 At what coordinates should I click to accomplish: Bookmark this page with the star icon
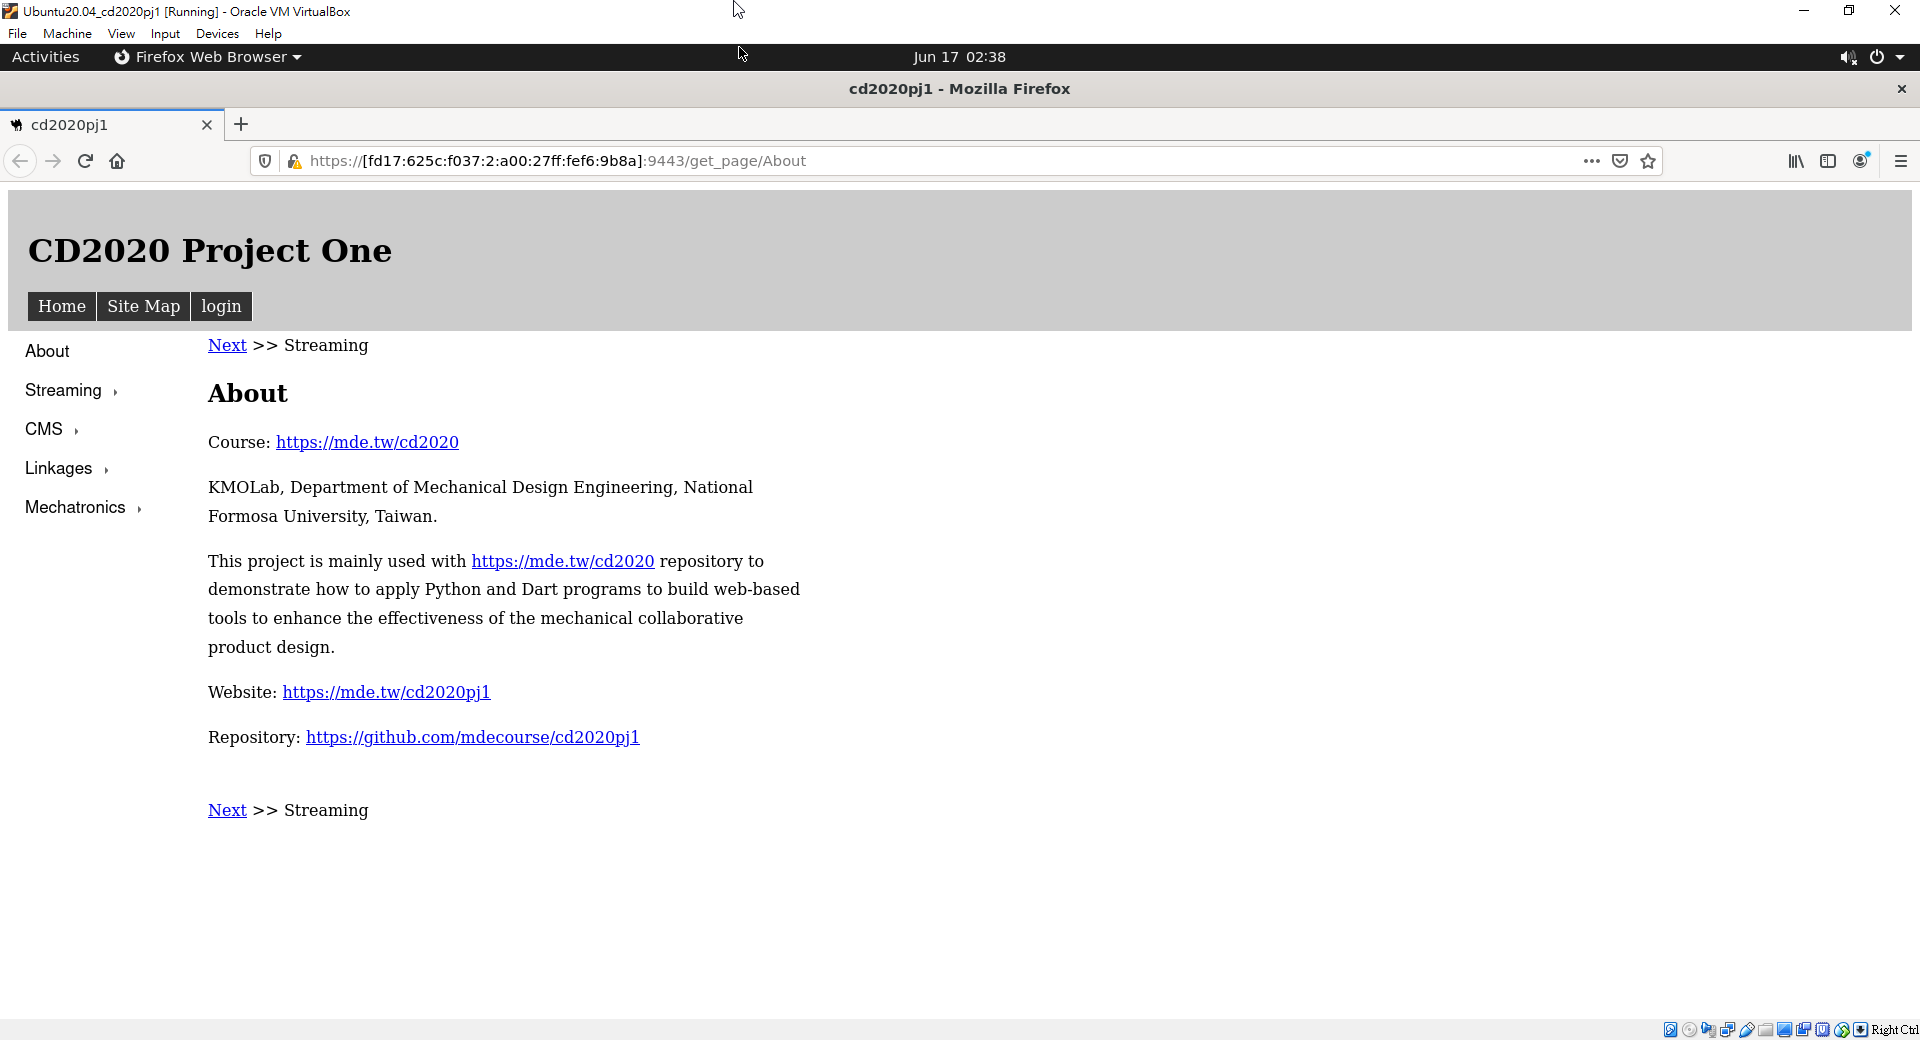coord(1648,161)
